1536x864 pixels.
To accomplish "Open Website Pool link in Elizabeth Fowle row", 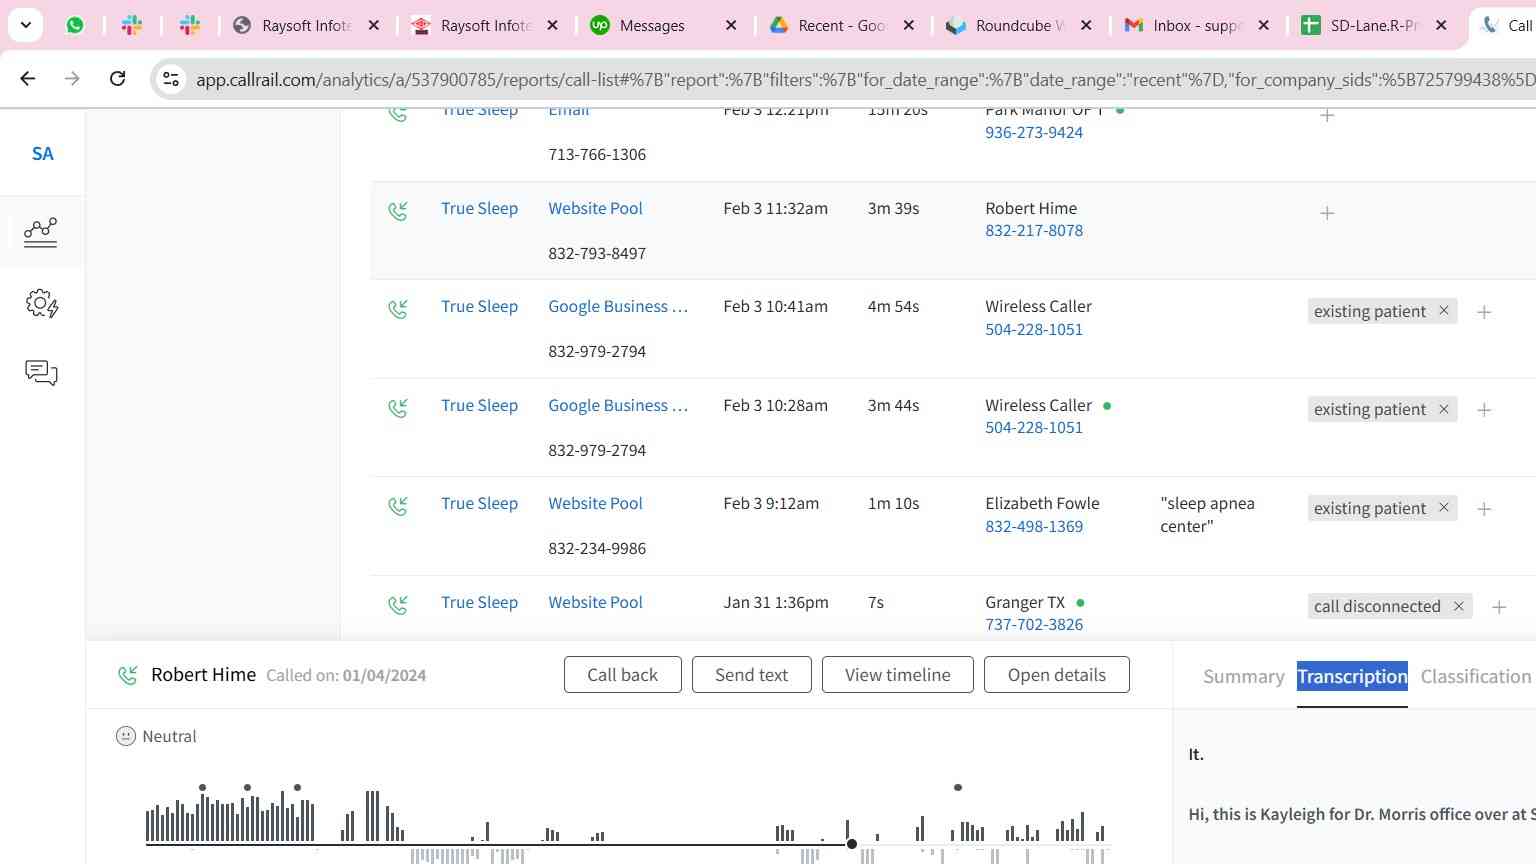I will point(595,504).
